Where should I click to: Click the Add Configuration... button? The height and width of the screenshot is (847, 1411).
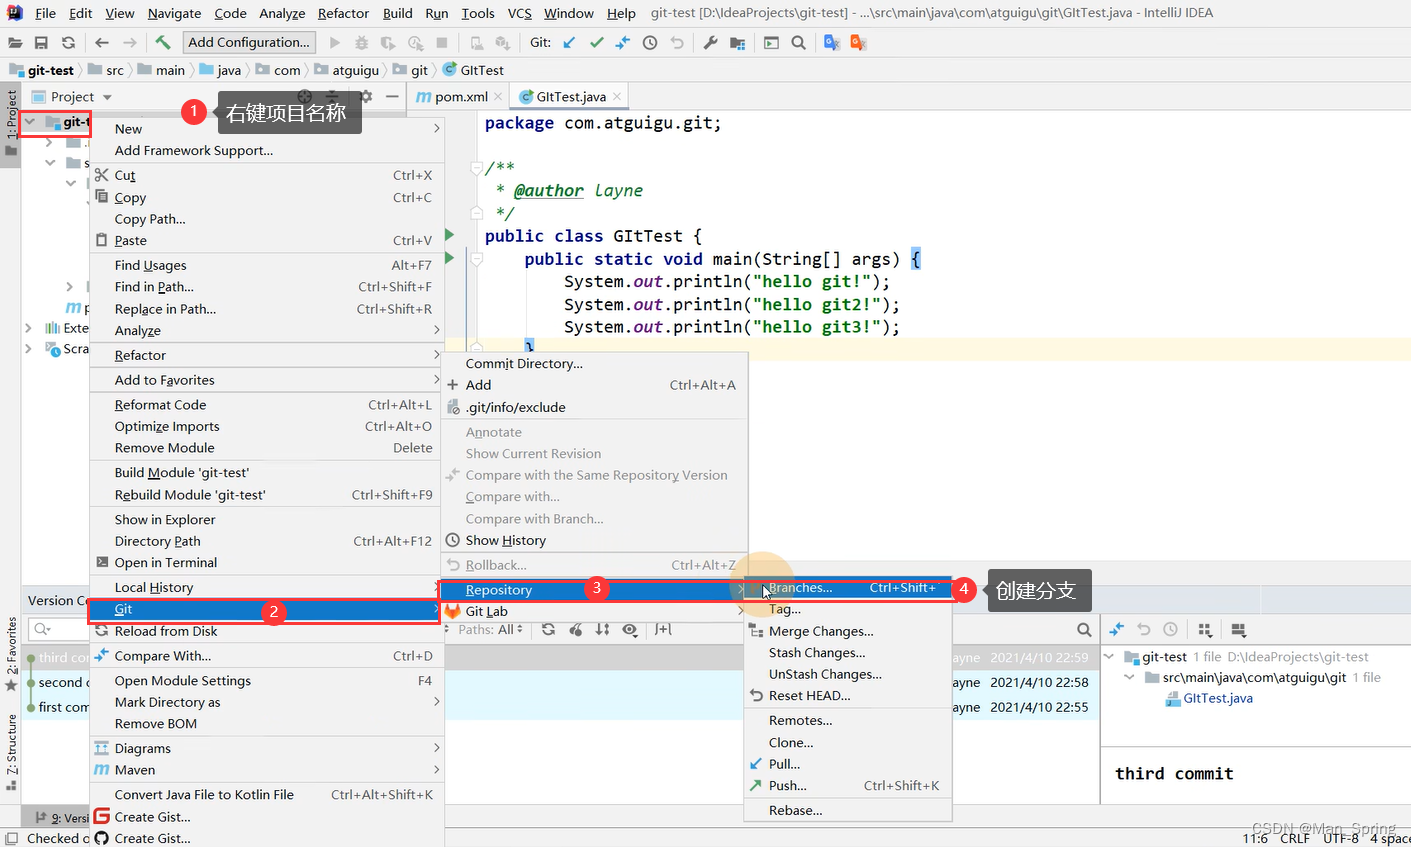[249, 42]
